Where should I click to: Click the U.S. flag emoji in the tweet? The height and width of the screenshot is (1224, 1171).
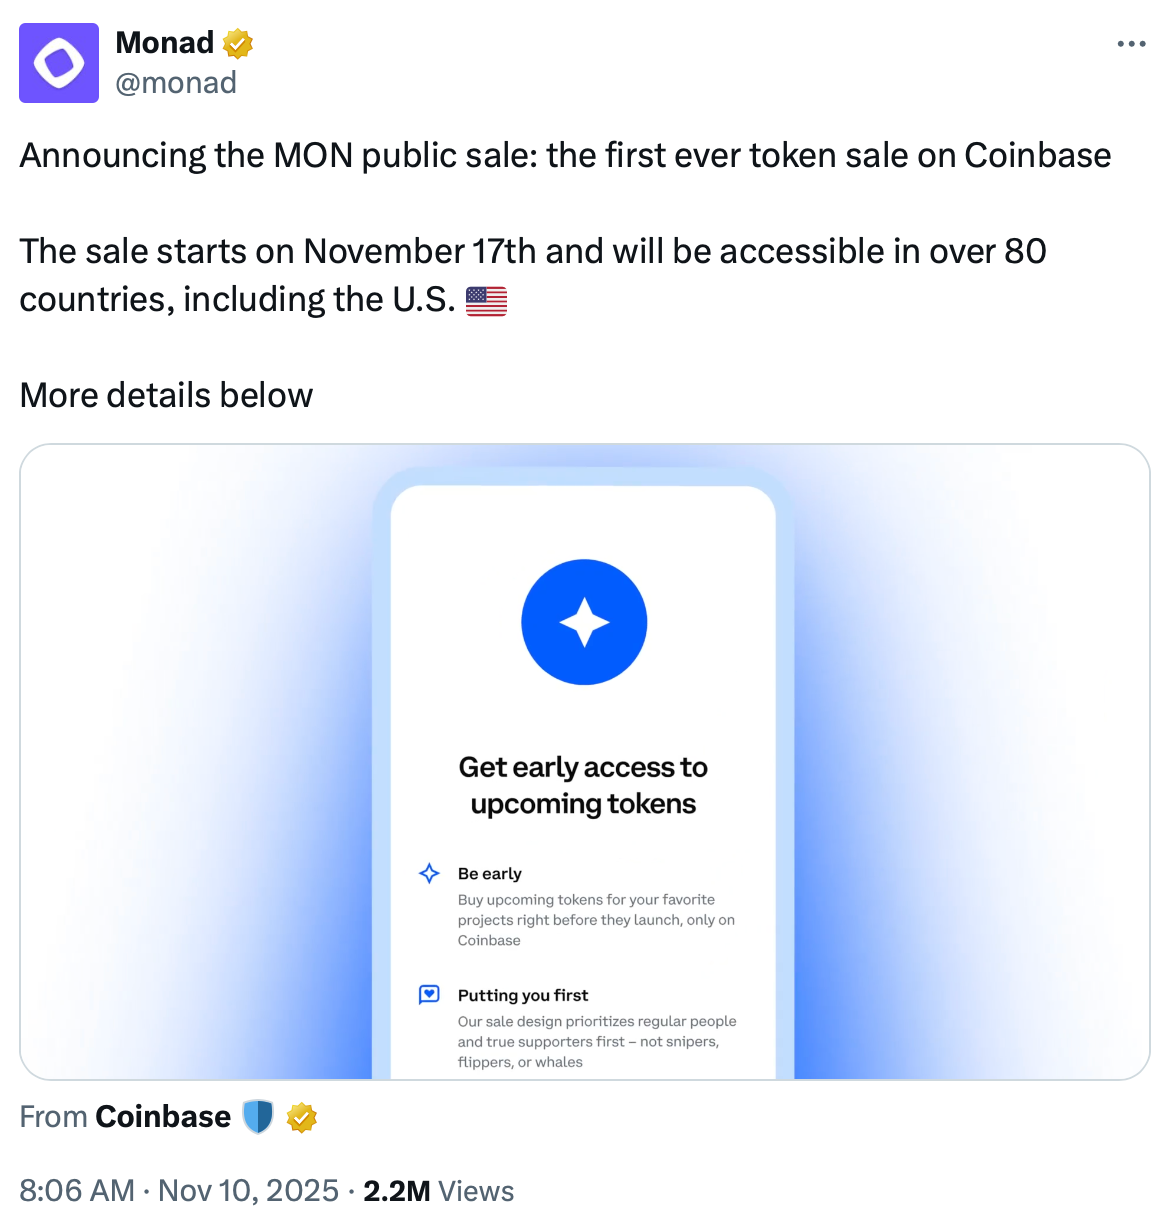coord(487,300)
